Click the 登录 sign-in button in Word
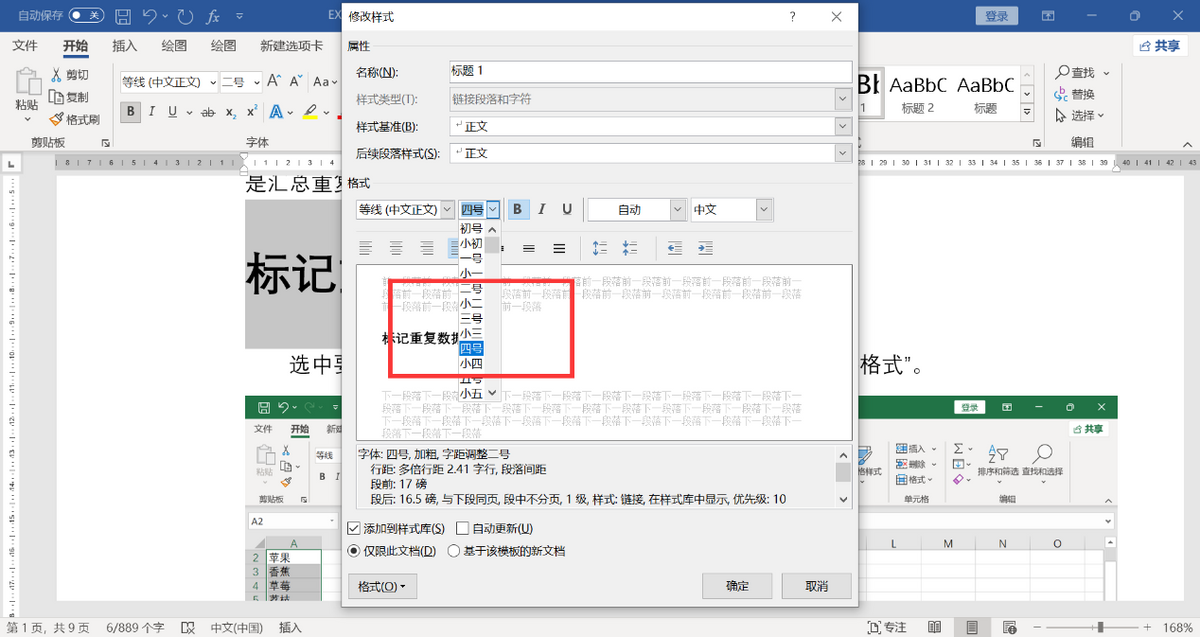The height and width of the screenshot is (637, 1200). point(997,16)
